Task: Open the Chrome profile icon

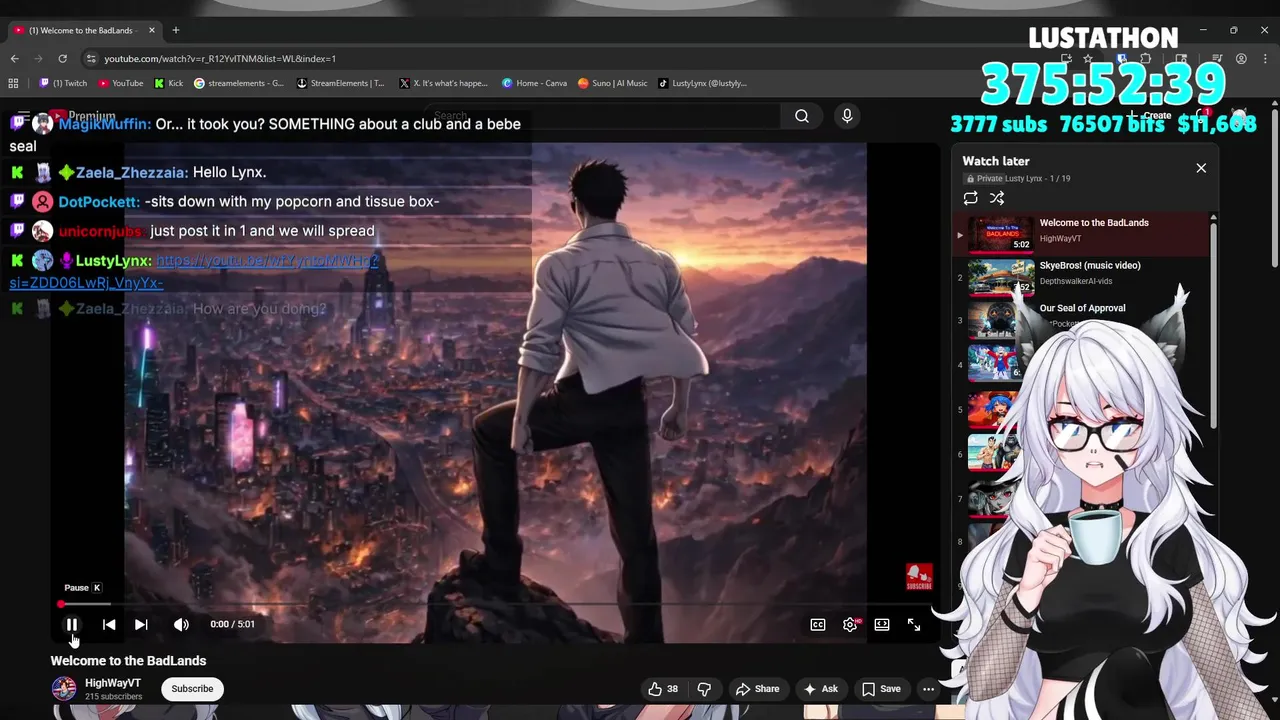Action: [x=1241, y=59]
